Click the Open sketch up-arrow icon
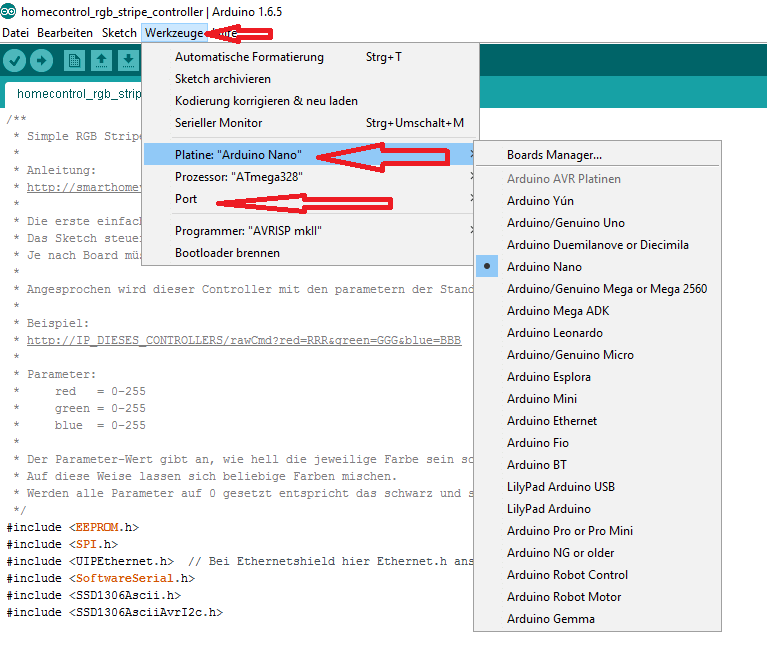This screenshot has height=650, width=767. pos(101,61)
